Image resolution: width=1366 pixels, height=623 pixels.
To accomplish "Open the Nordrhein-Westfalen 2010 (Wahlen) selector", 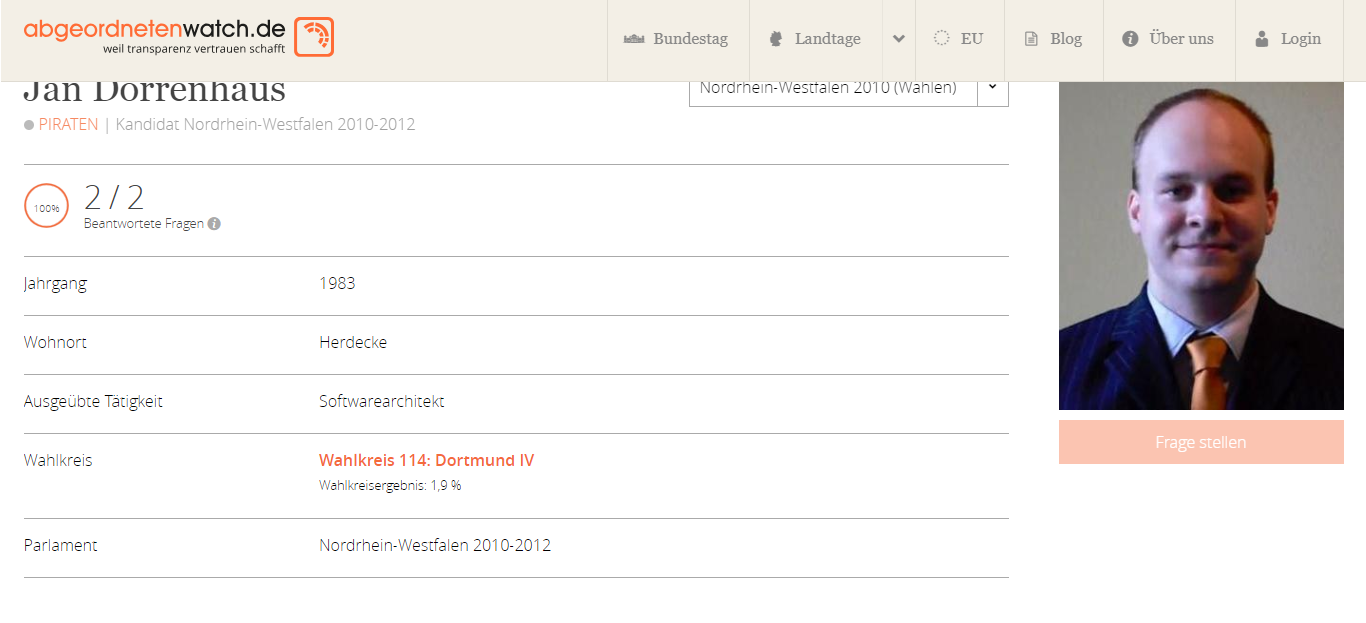I will pos(848,88).
